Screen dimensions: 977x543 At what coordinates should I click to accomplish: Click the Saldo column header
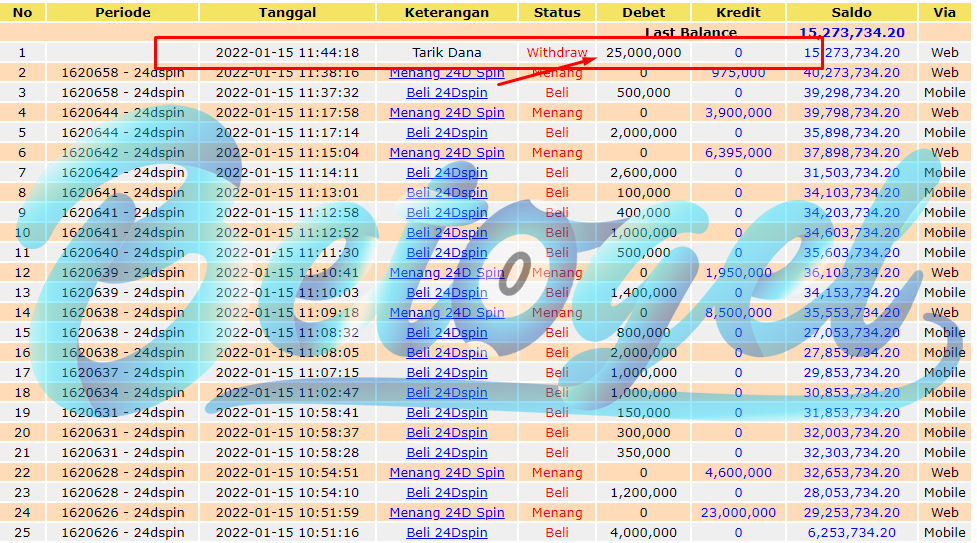point(851,12)
